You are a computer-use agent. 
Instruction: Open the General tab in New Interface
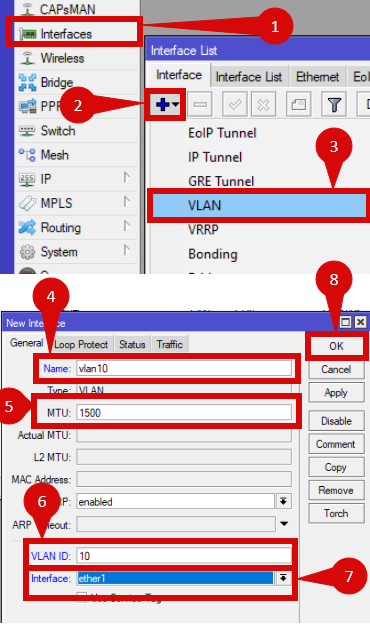(x=26, y=343)
